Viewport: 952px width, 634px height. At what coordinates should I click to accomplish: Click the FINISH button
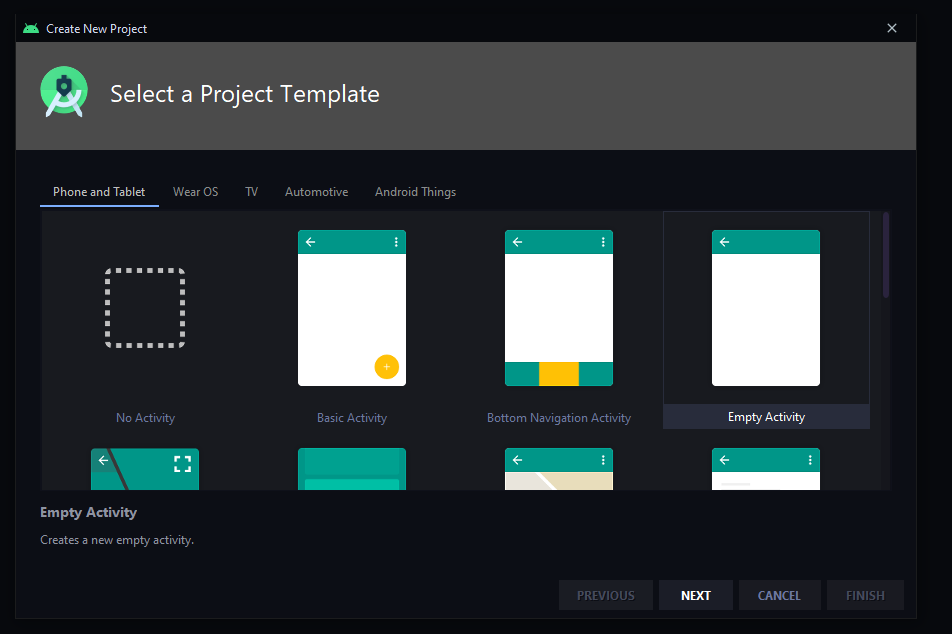coord(864,594)
